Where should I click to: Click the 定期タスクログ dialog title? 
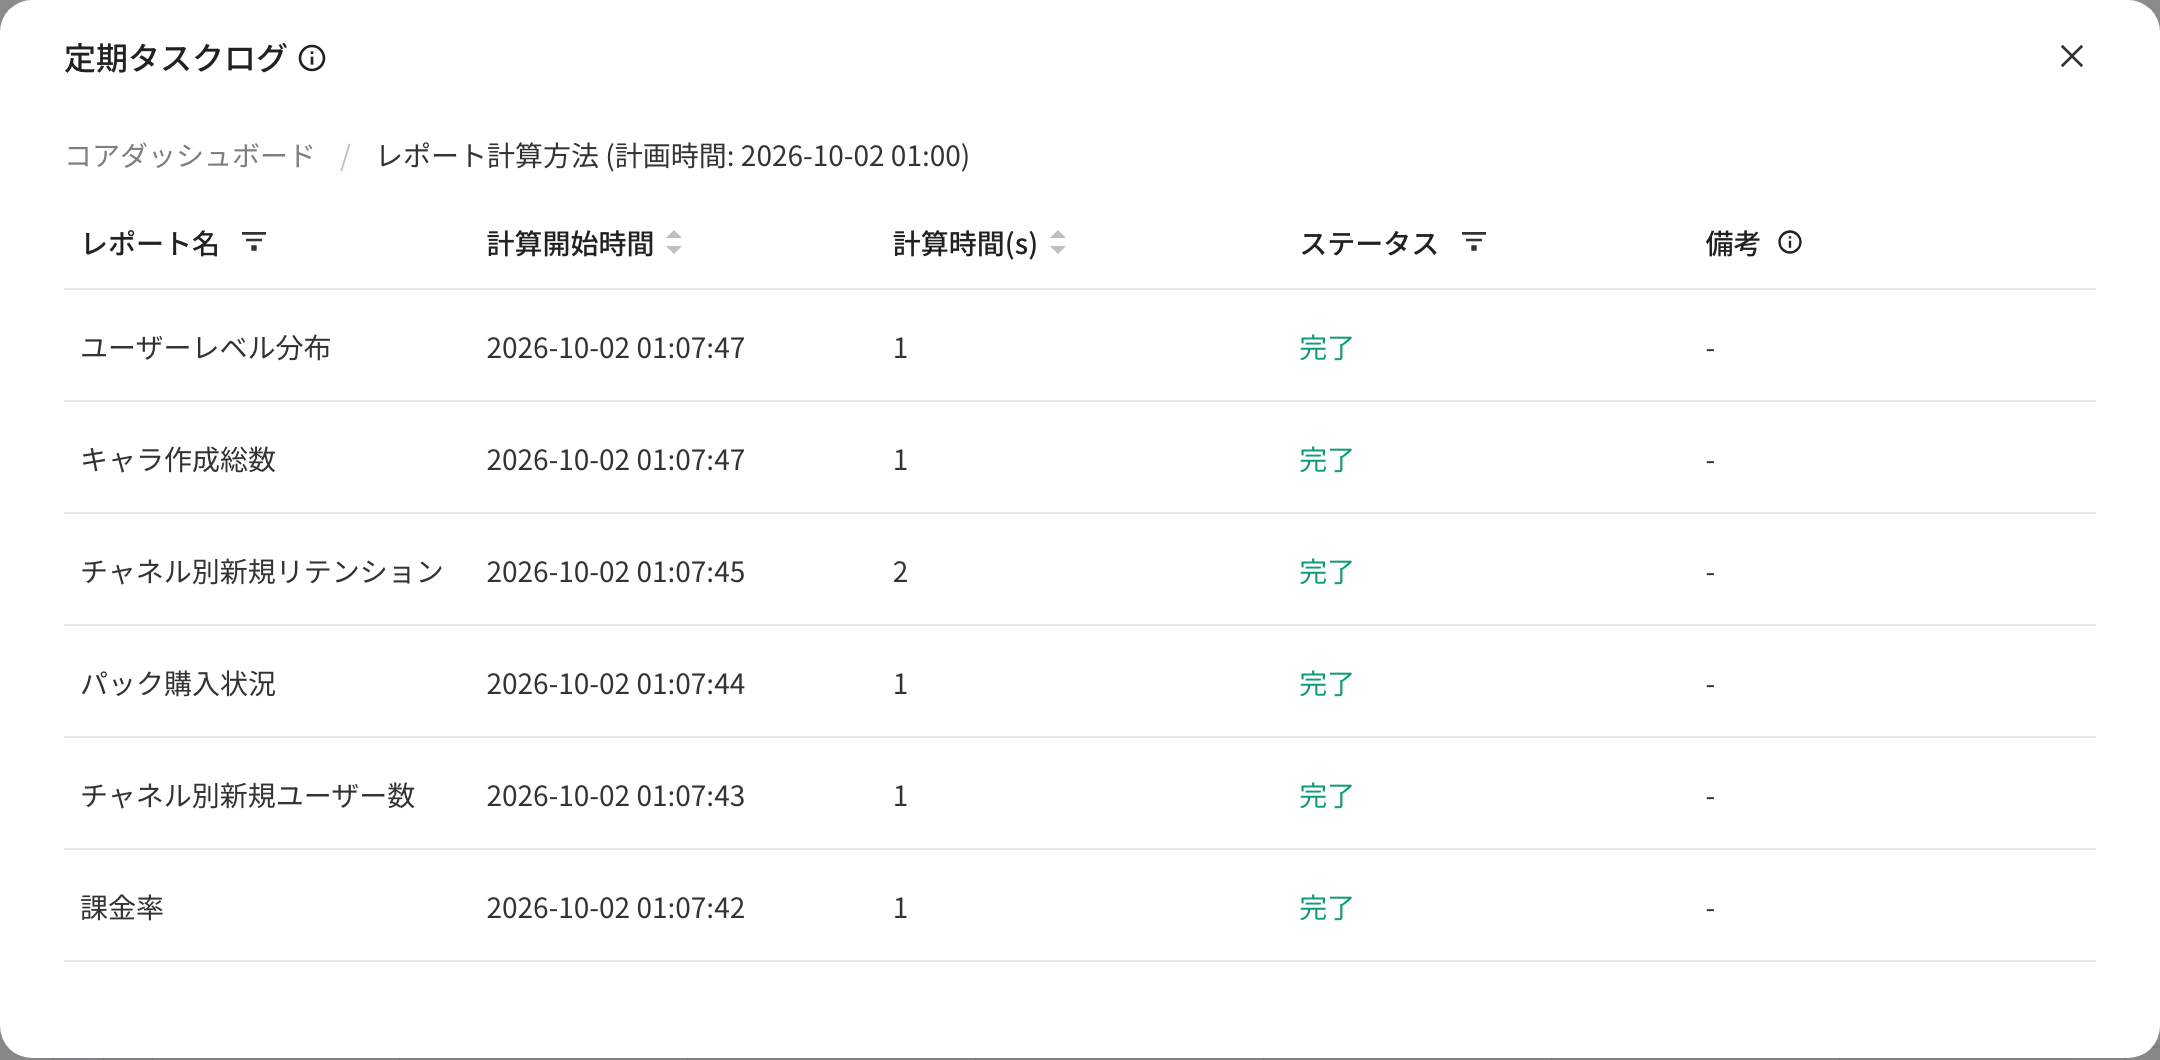(175, 58)
